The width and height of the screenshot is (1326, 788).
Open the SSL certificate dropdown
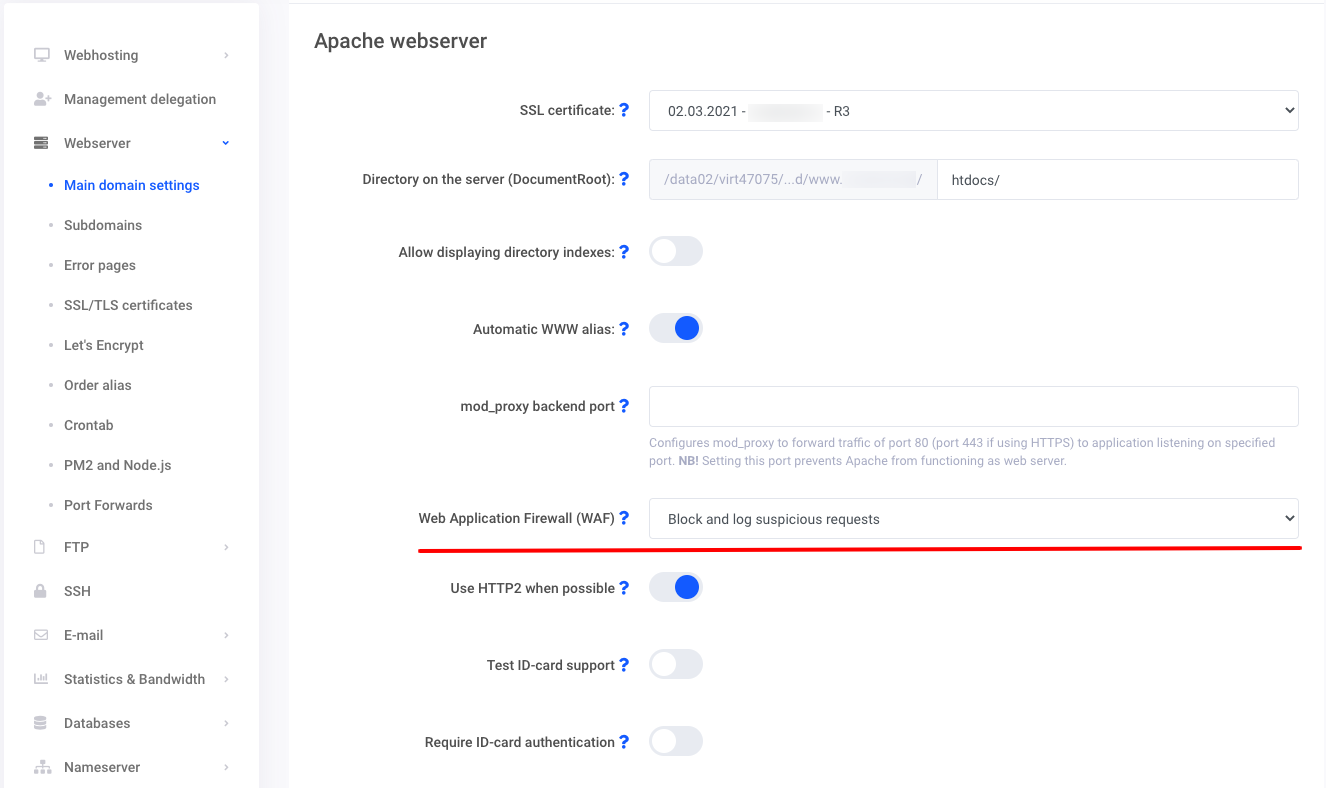pyautogui.click(x=973, y=111)
